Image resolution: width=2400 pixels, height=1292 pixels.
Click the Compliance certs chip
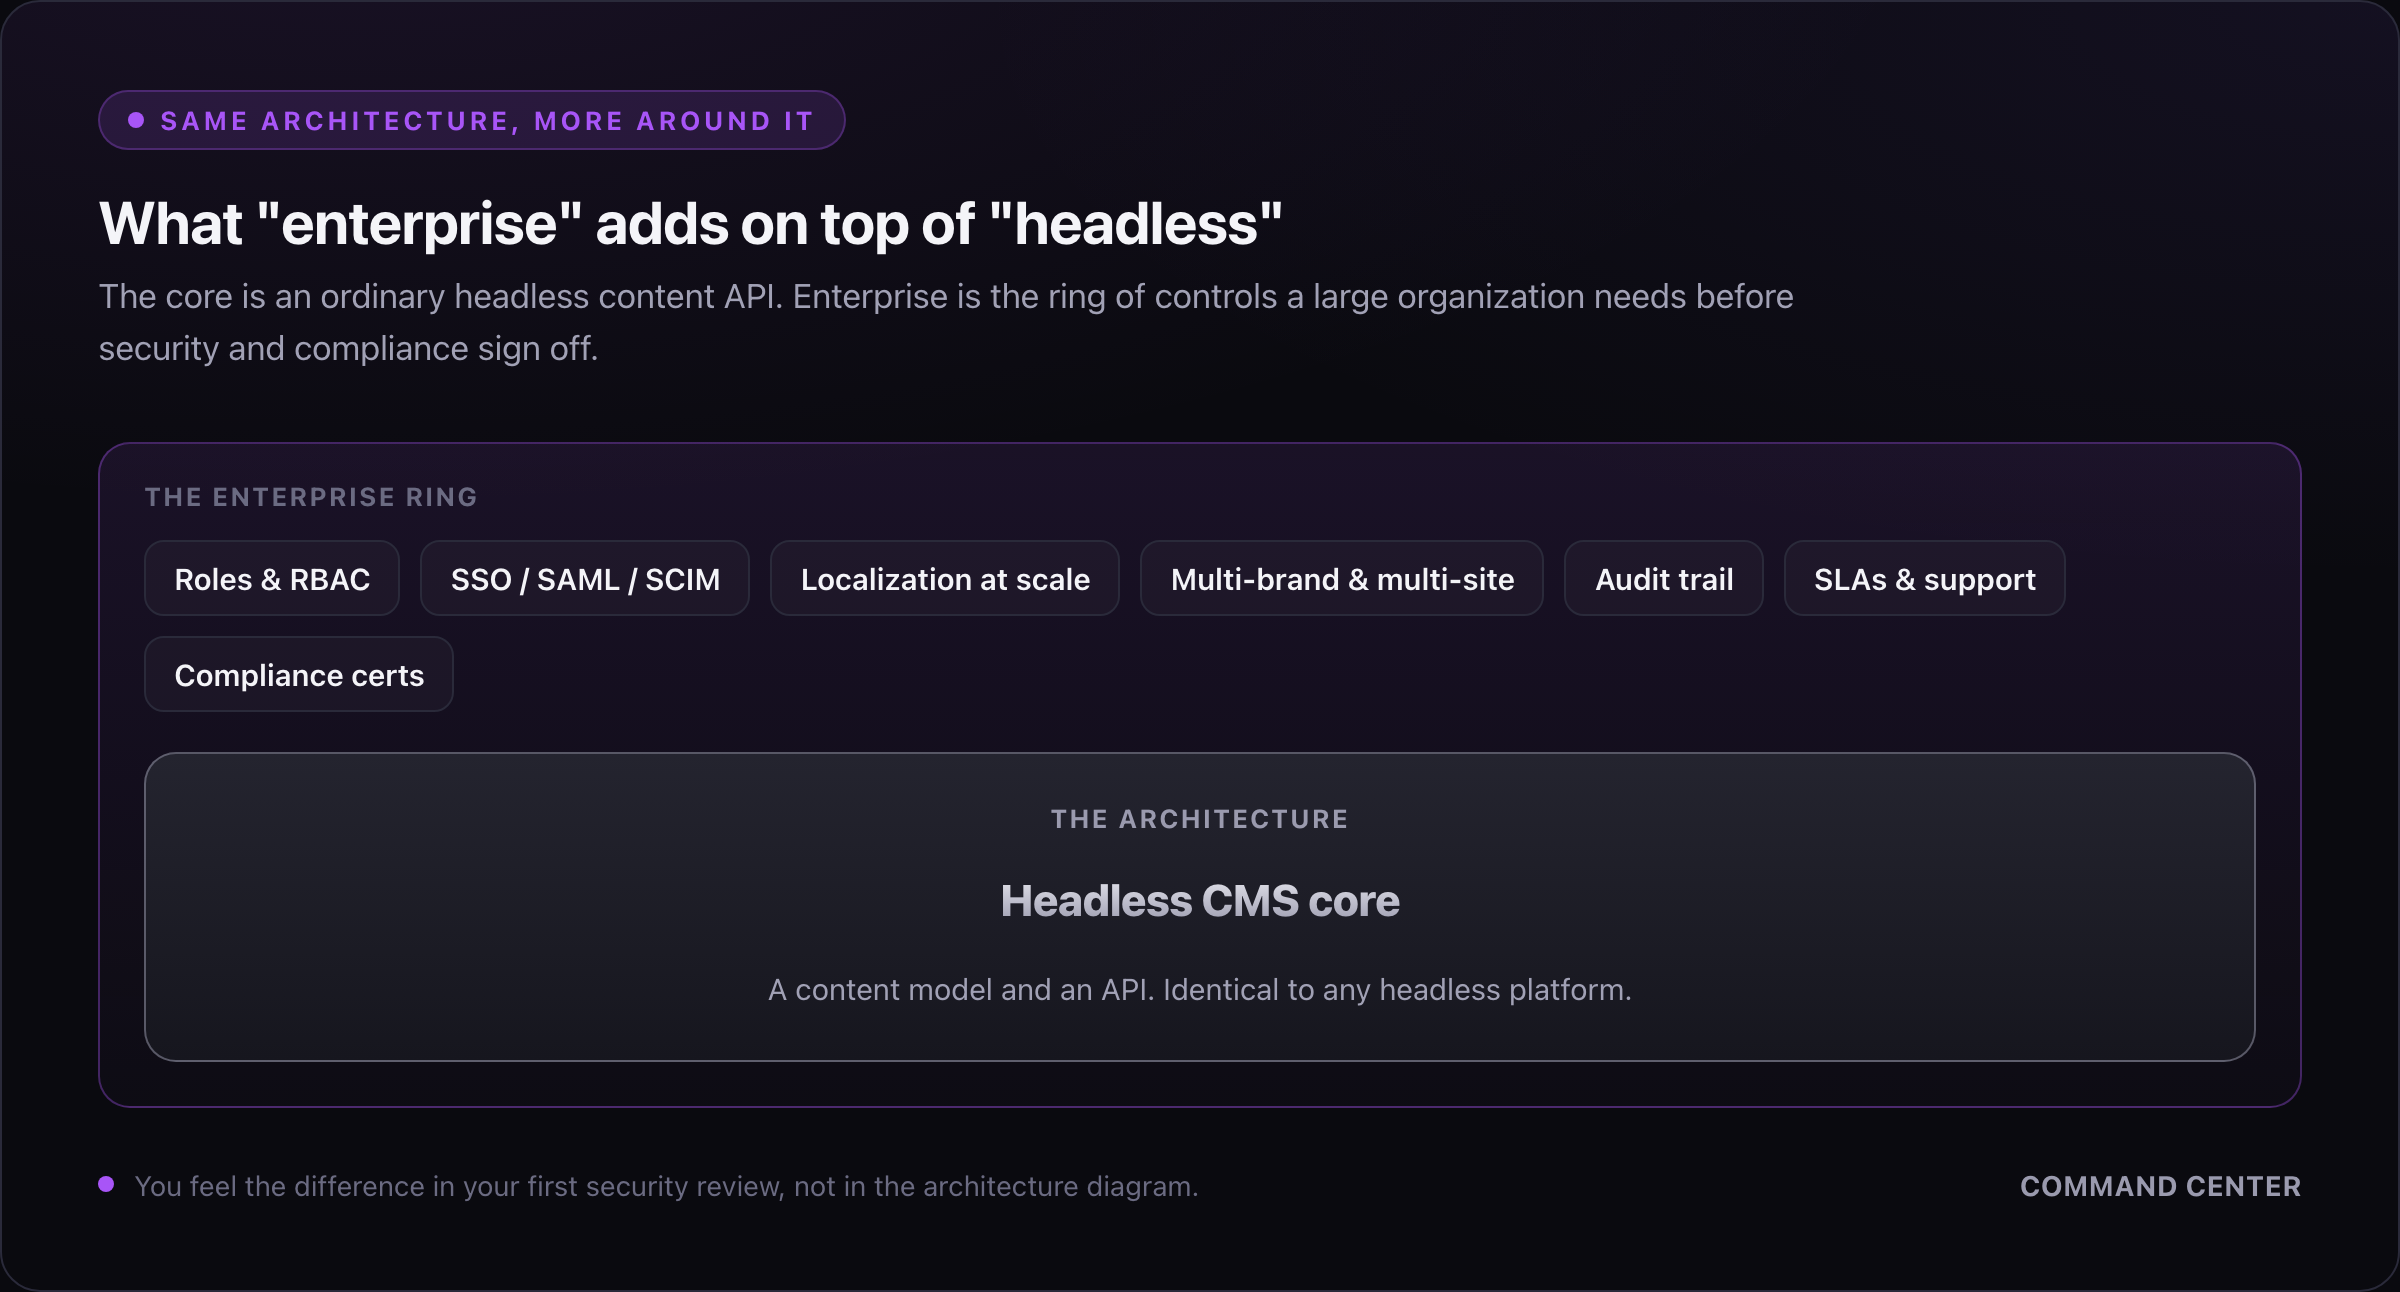(x=299, y=675)
